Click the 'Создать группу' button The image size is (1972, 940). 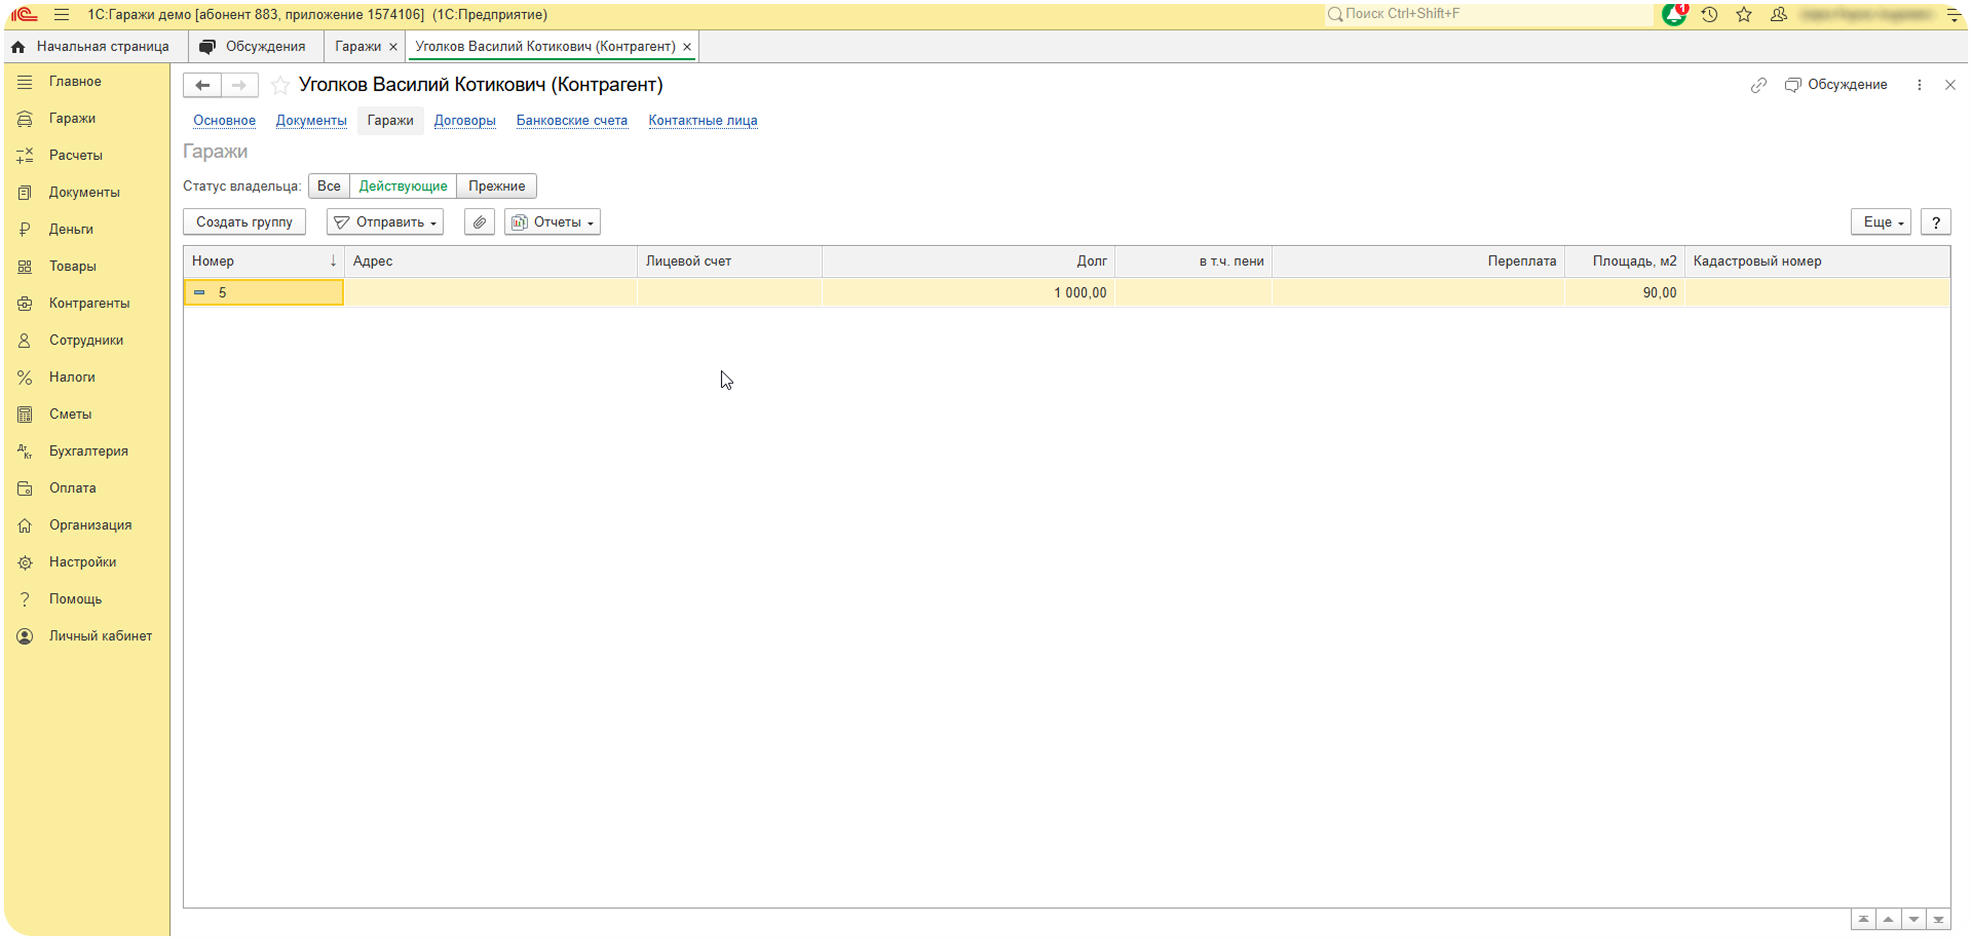point(244,222)
